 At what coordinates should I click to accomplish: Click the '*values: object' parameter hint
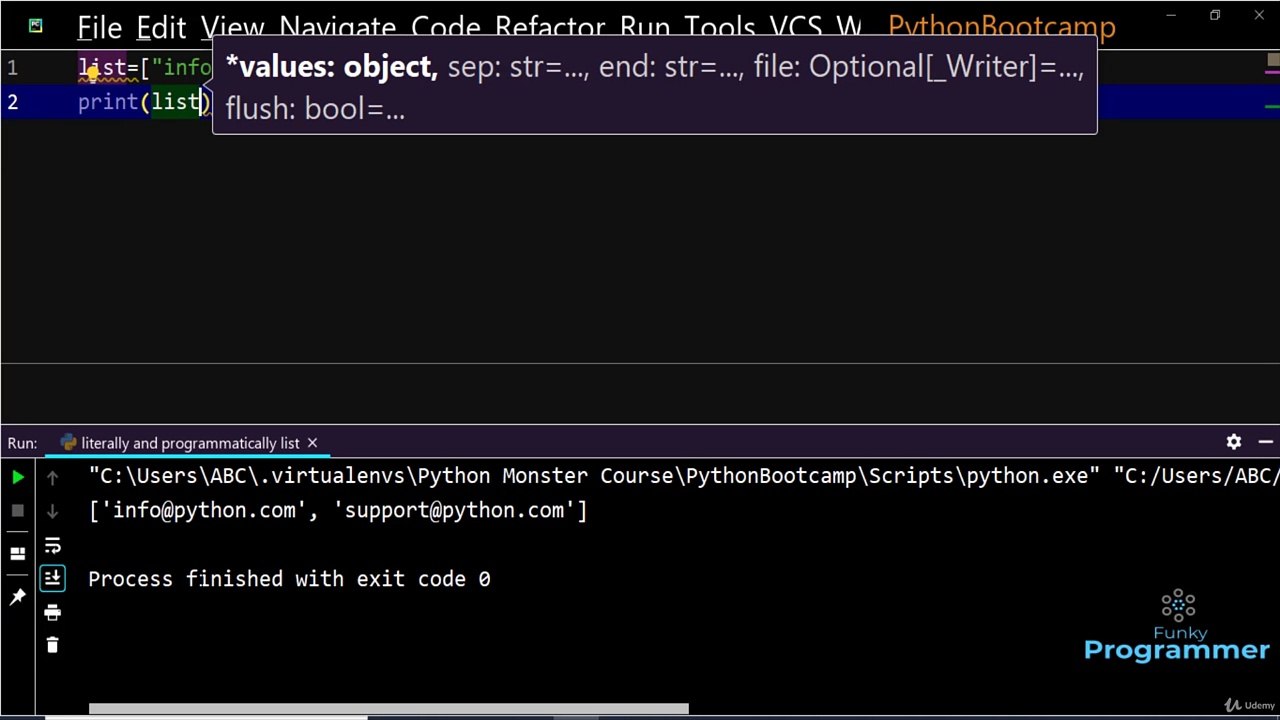(x=331, y=67)
